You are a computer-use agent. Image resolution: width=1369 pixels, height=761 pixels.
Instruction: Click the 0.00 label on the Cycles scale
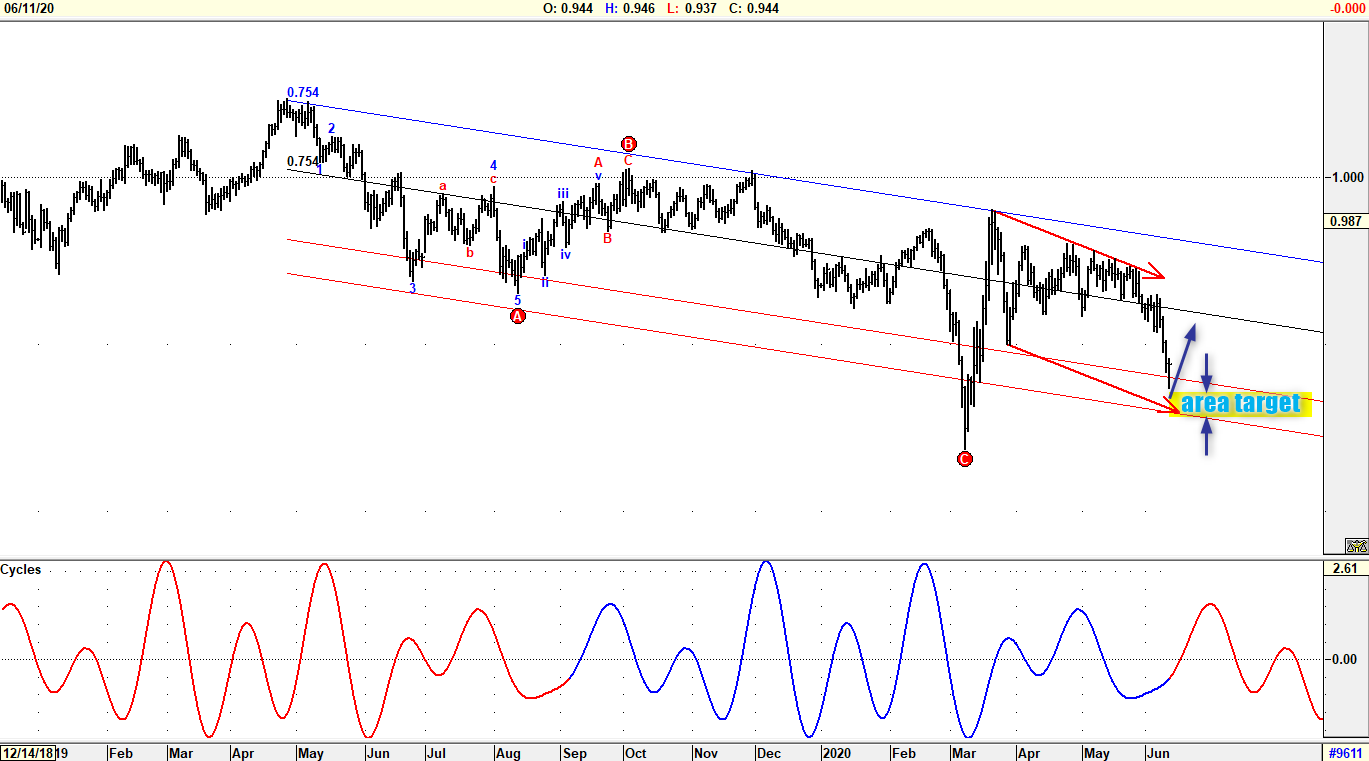1346,659
